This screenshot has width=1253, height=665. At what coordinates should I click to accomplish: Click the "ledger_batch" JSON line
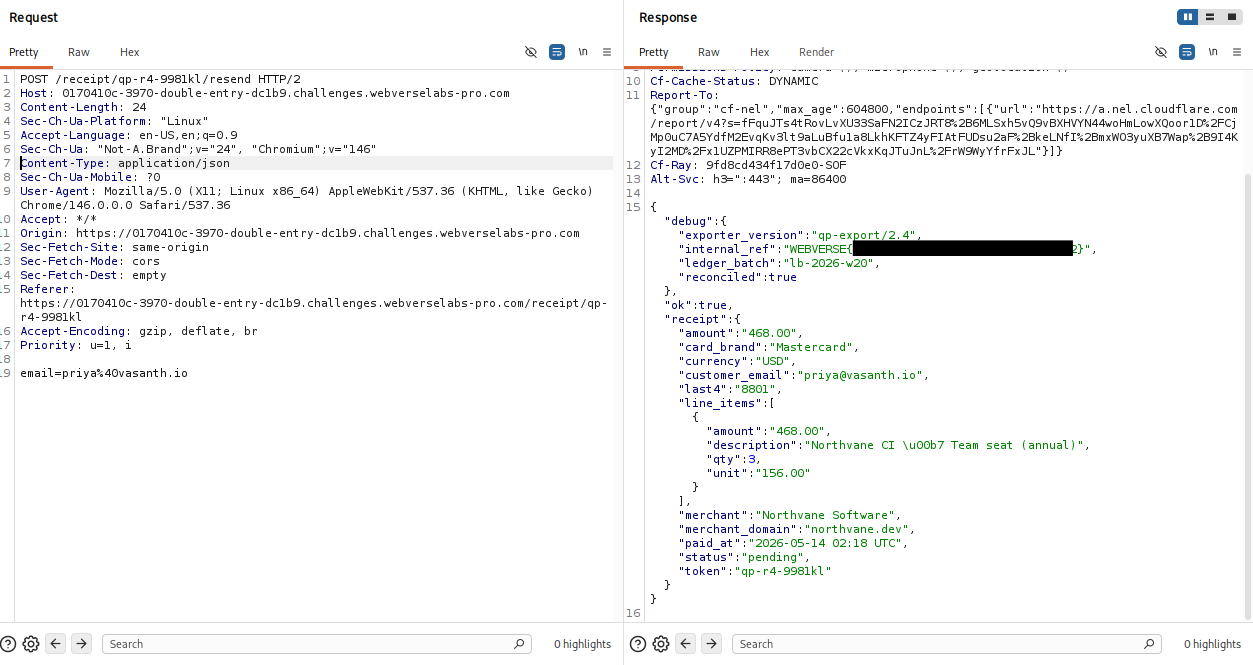(779, 263)
